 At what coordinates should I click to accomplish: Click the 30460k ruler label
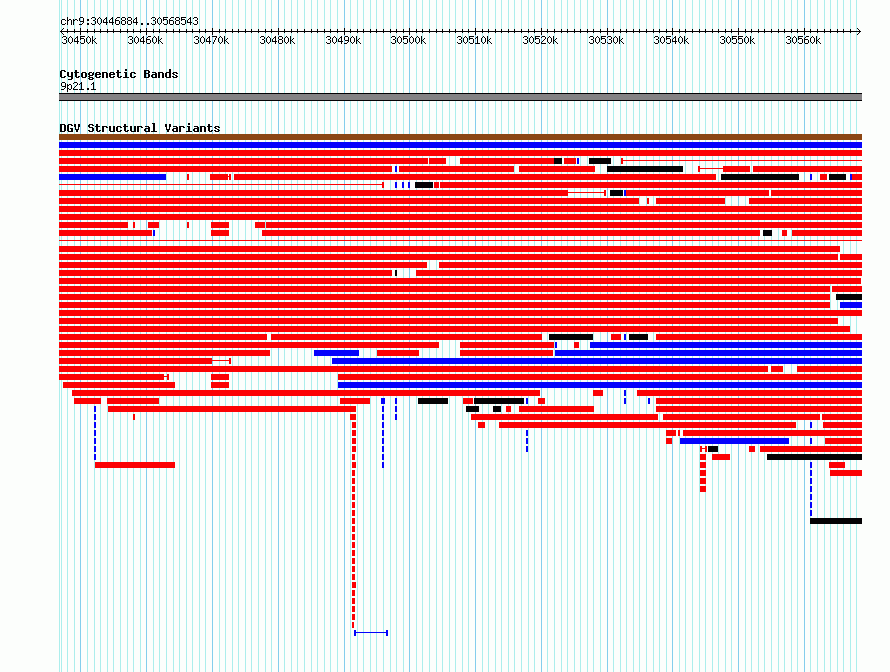(x=145, y=40)
